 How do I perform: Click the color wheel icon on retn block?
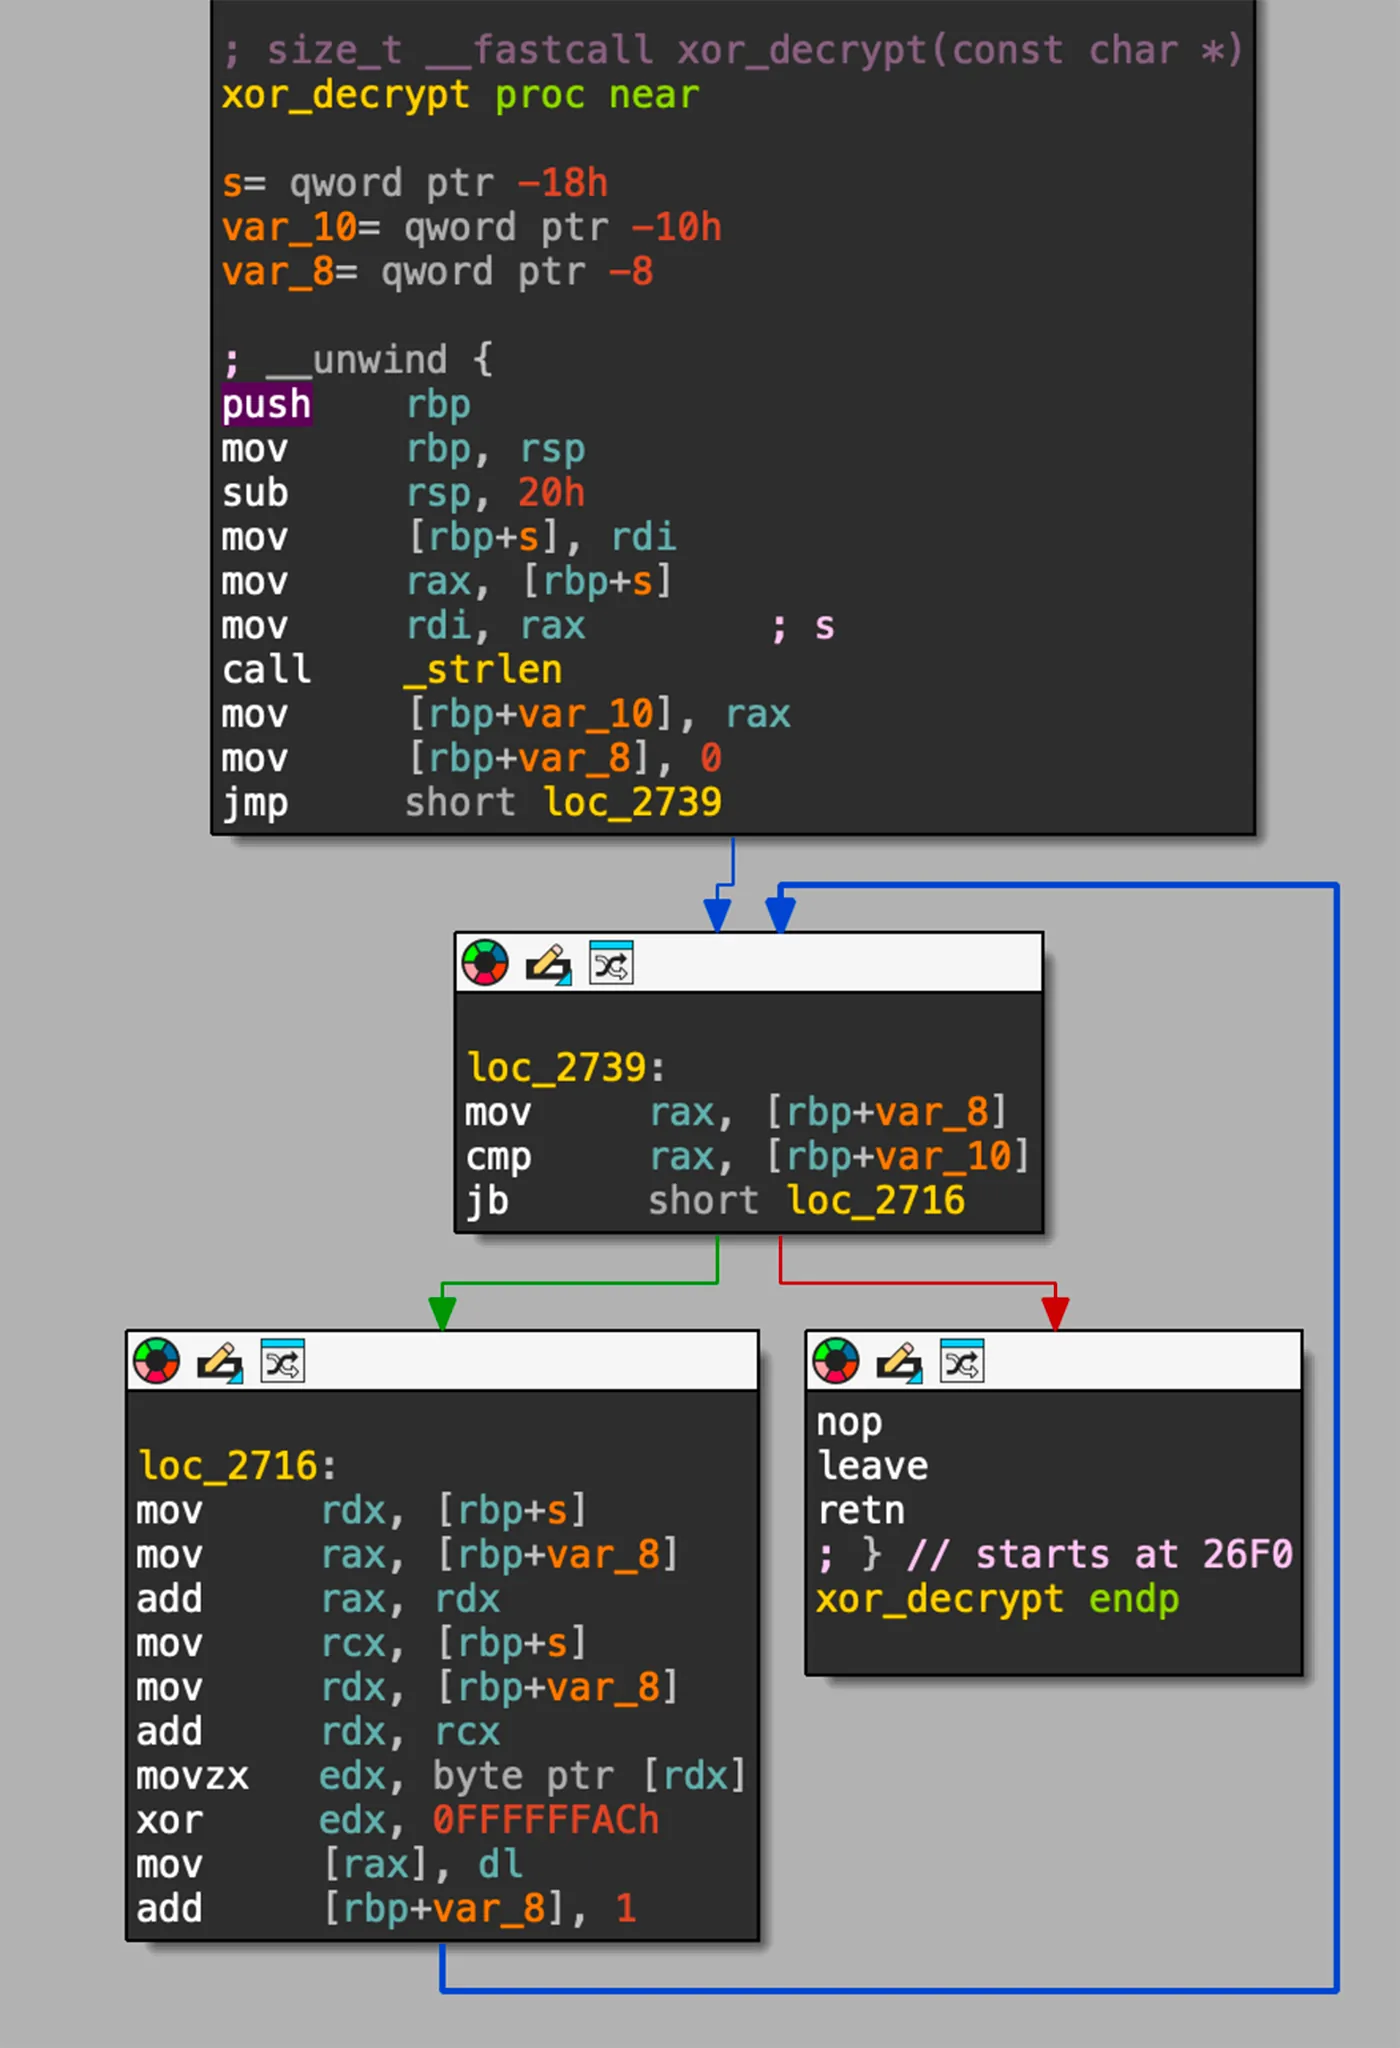pyautogui.click(x=836, y=1362)
